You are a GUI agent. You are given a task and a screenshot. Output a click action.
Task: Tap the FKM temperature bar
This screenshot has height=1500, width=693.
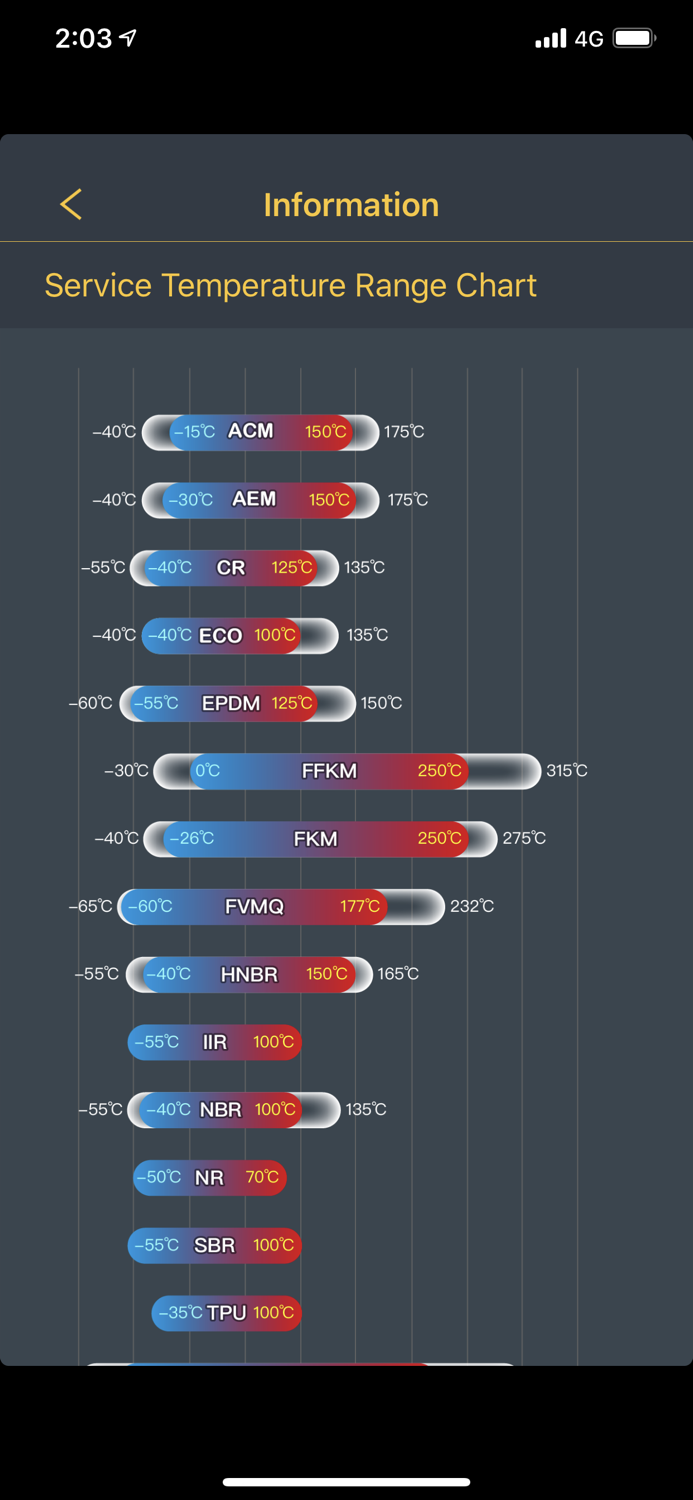tap(320, 839)
